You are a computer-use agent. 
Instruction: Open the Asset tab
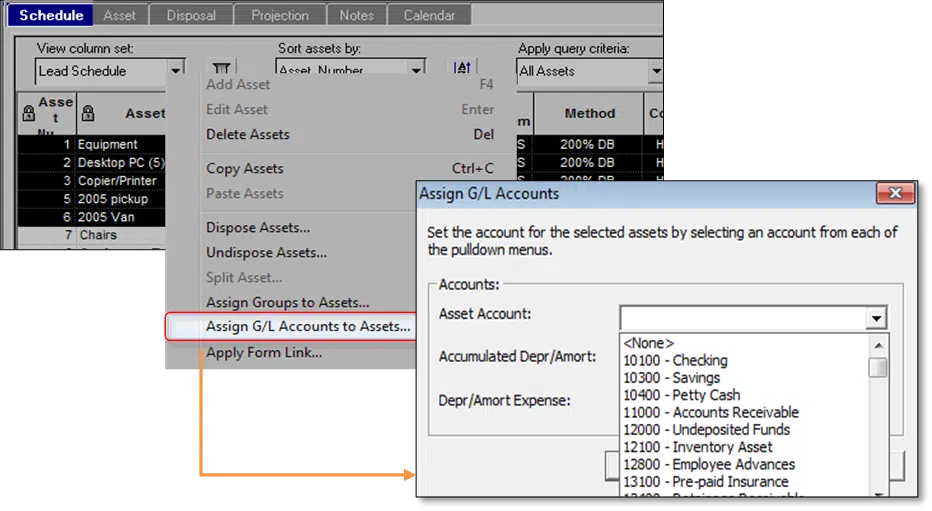tap(119, 15)
